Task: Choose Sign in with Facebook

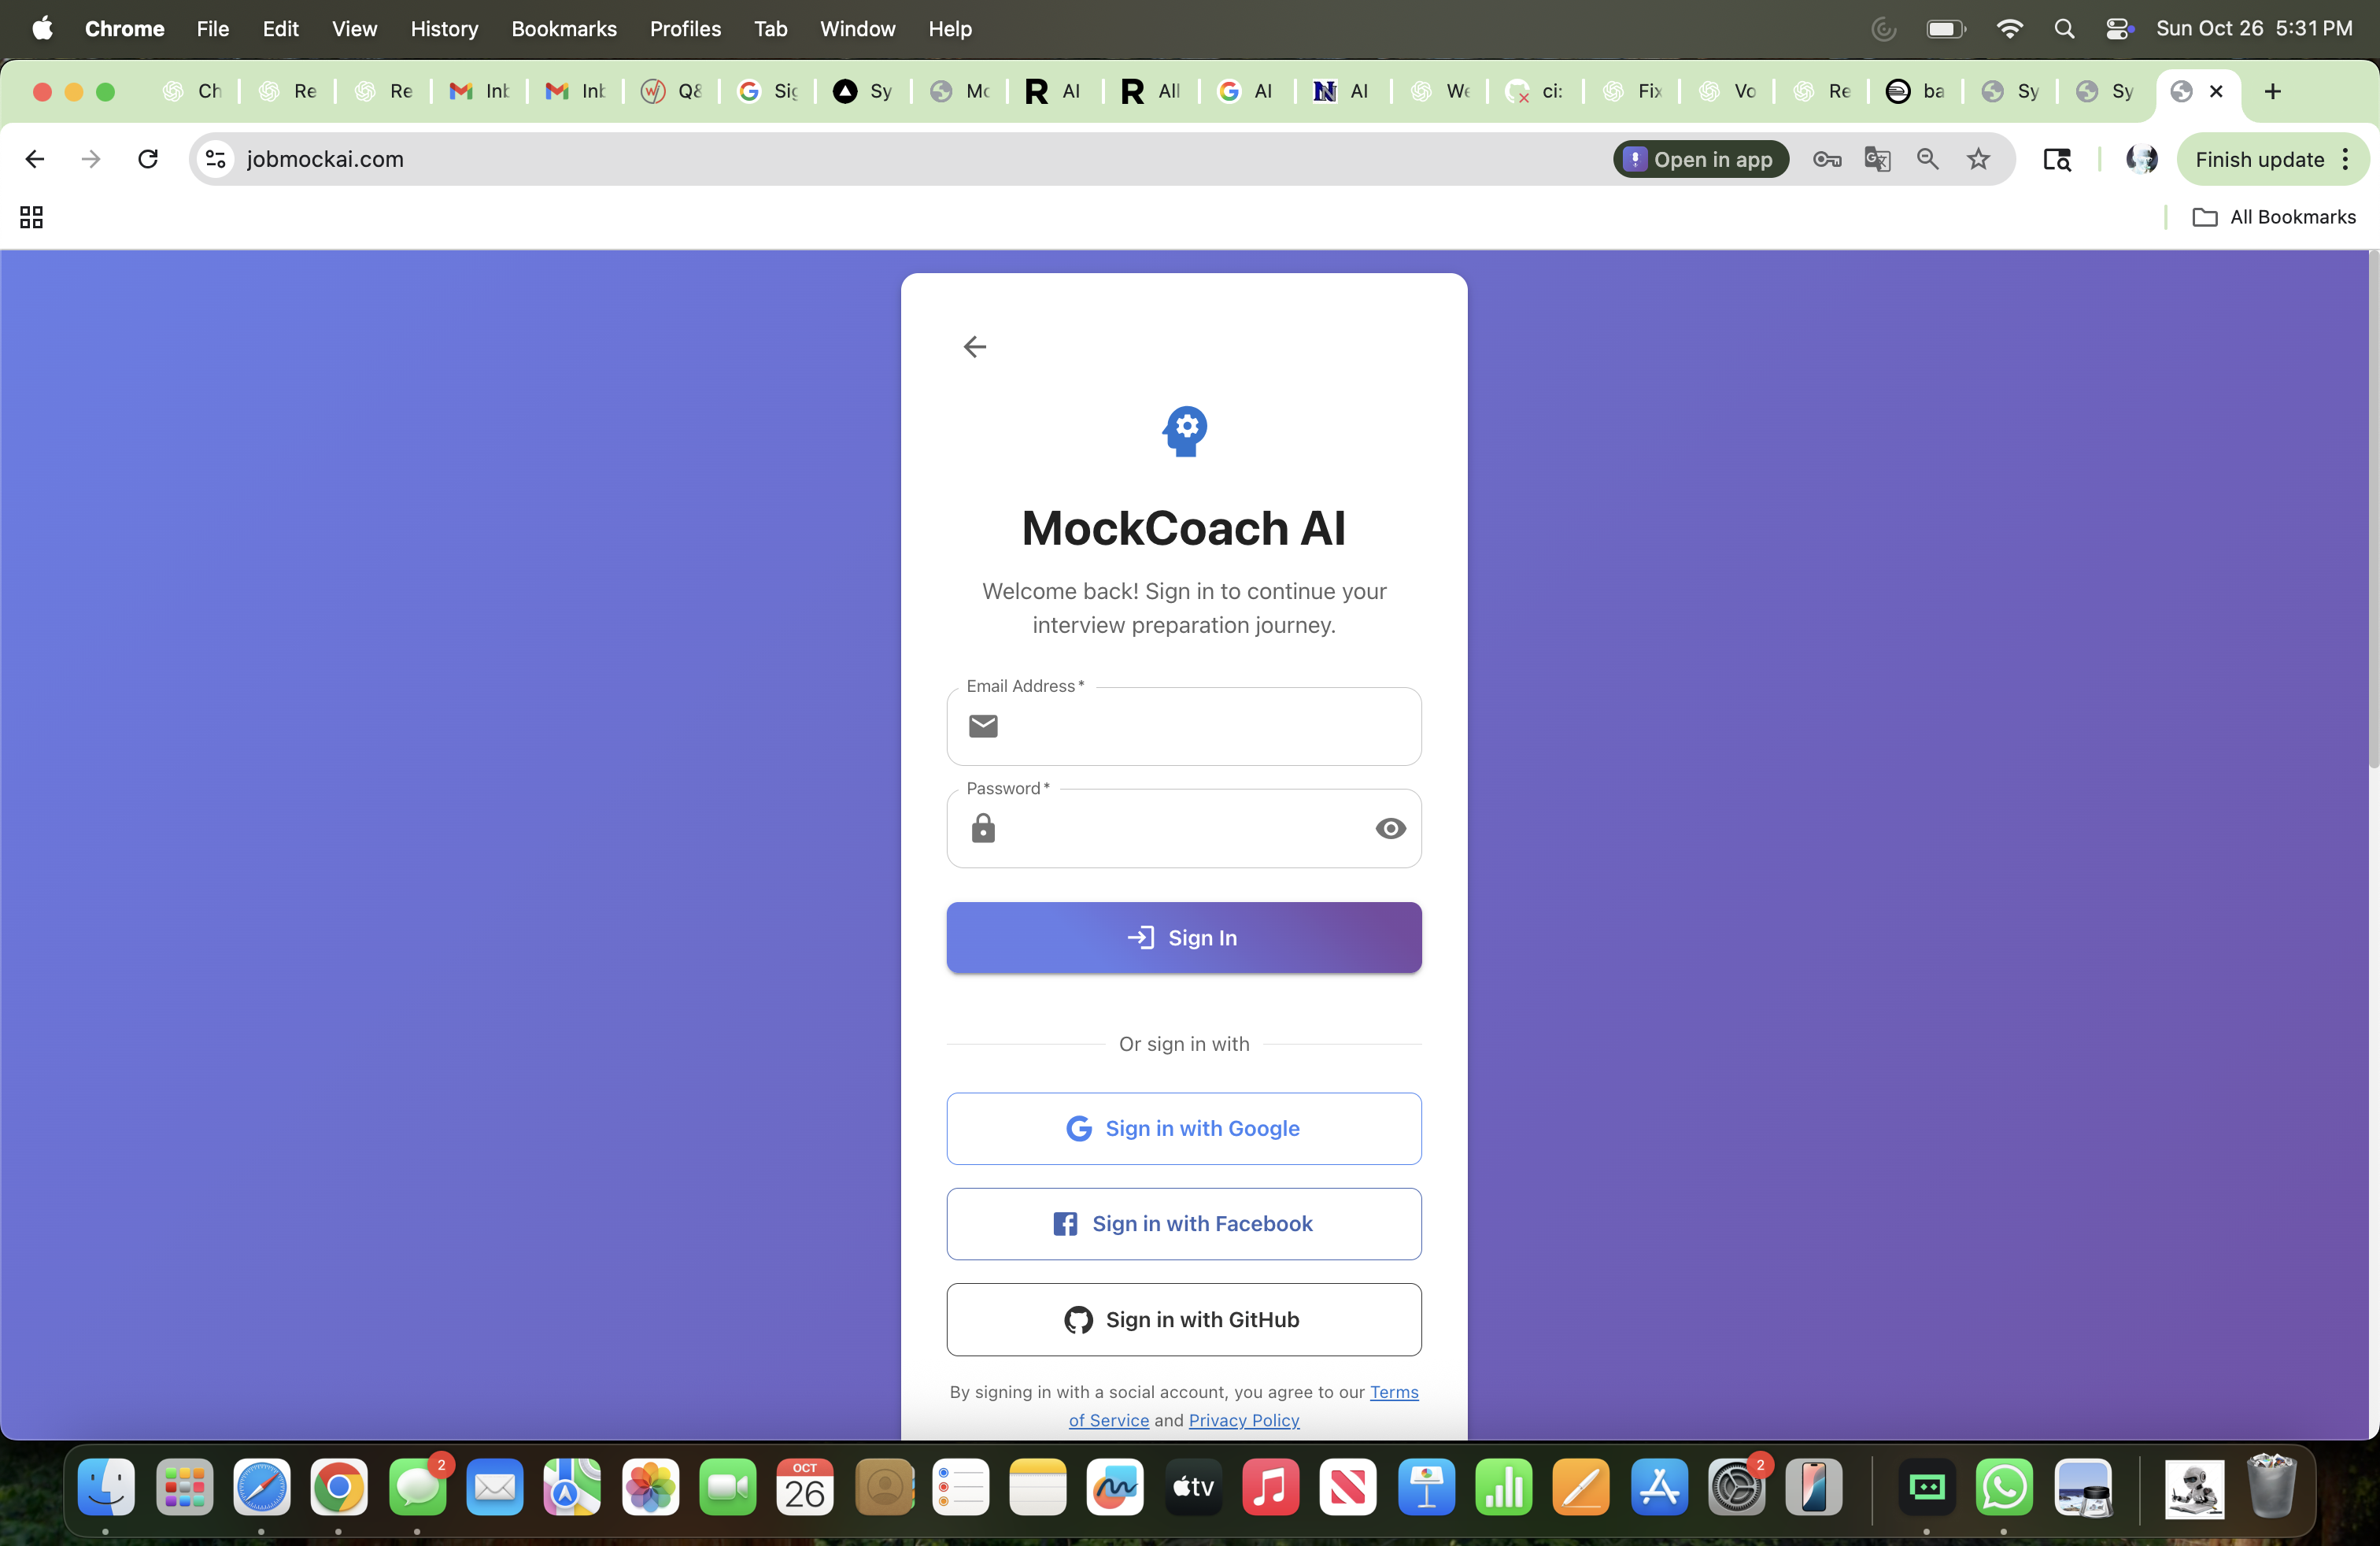Action: coord(1183,1224)
